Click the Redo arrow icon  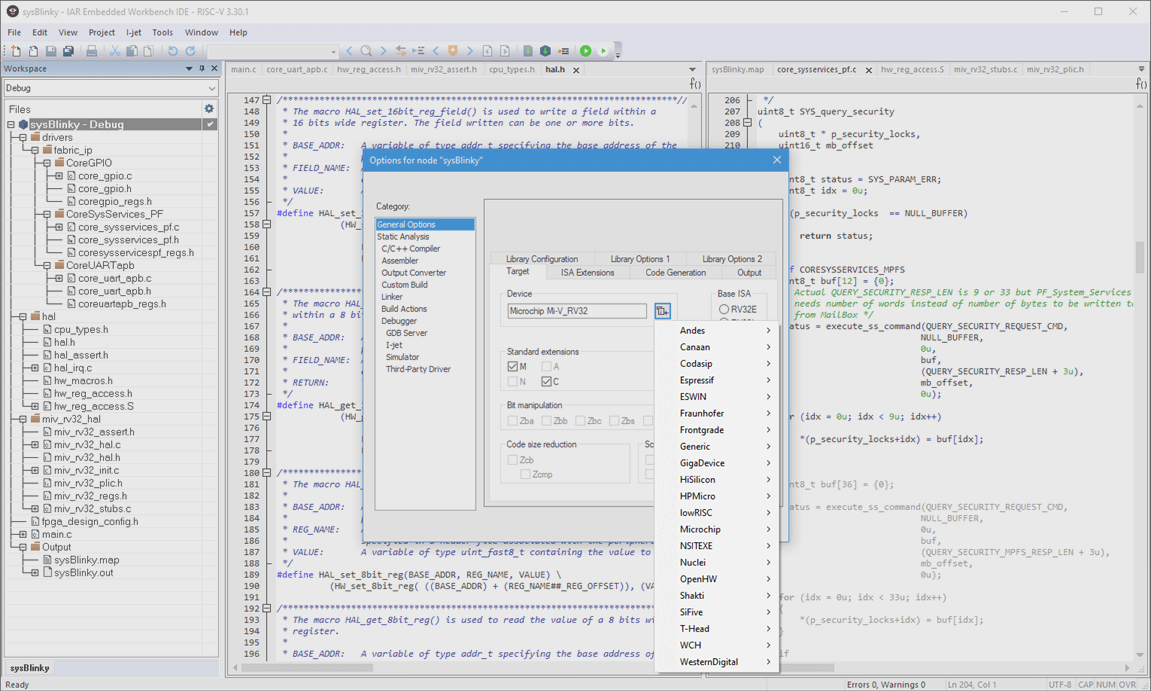pyautogui.click(x=190, y=51)
